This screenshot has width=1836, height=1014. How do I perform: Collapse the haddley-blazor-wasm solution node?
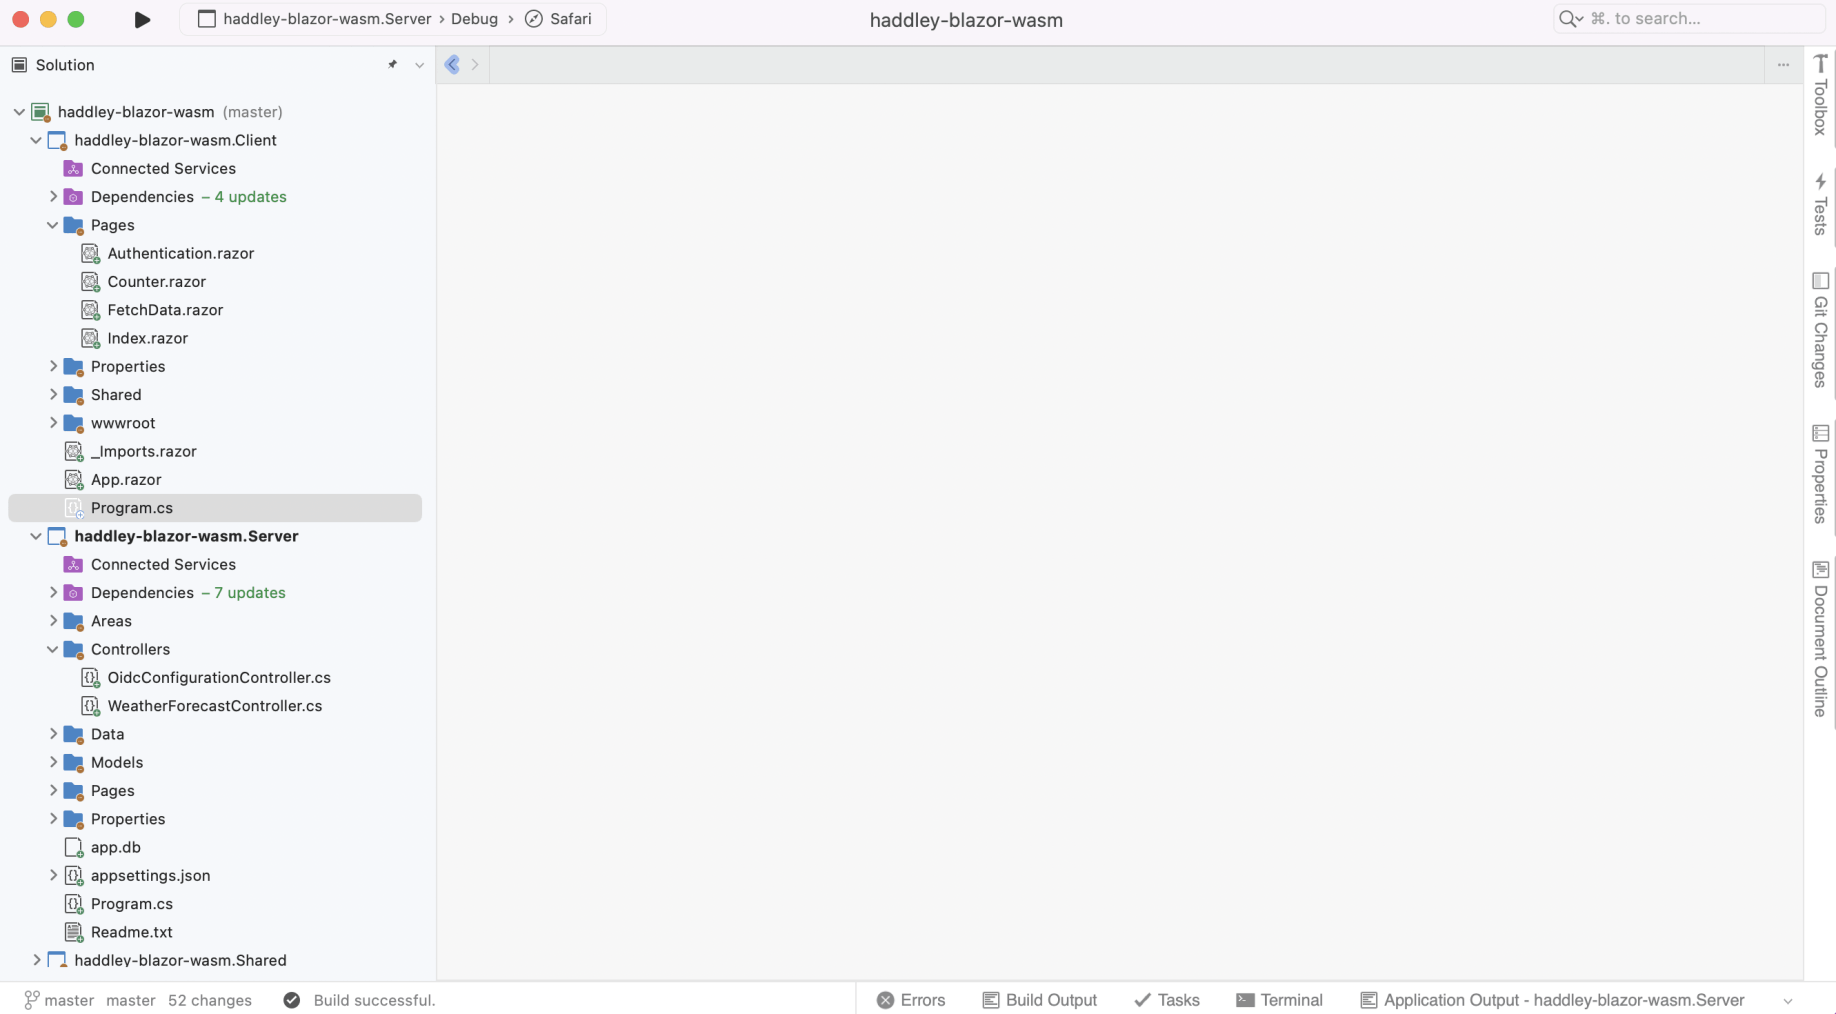point(19,112)
